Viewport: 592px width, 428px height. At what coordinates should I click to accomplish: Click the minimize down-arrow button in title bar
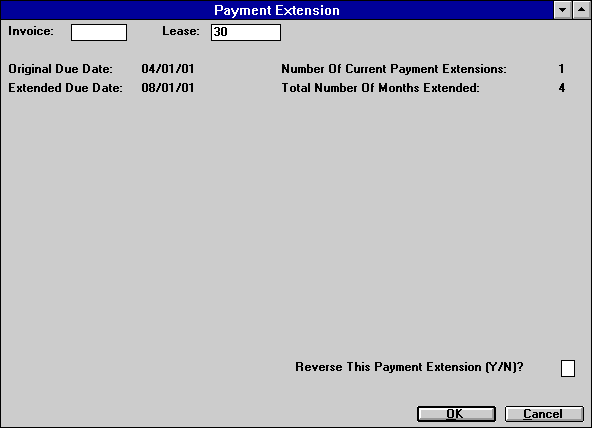point(563,10)
